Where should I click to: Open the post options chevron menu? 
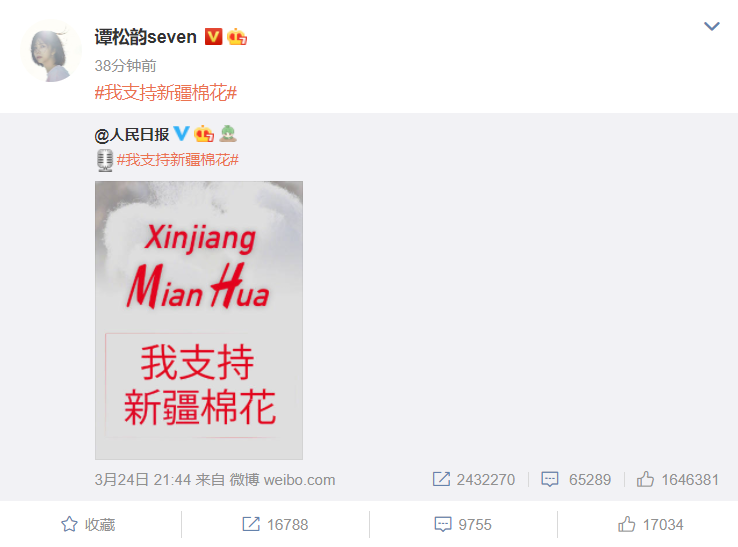[711, 26]
